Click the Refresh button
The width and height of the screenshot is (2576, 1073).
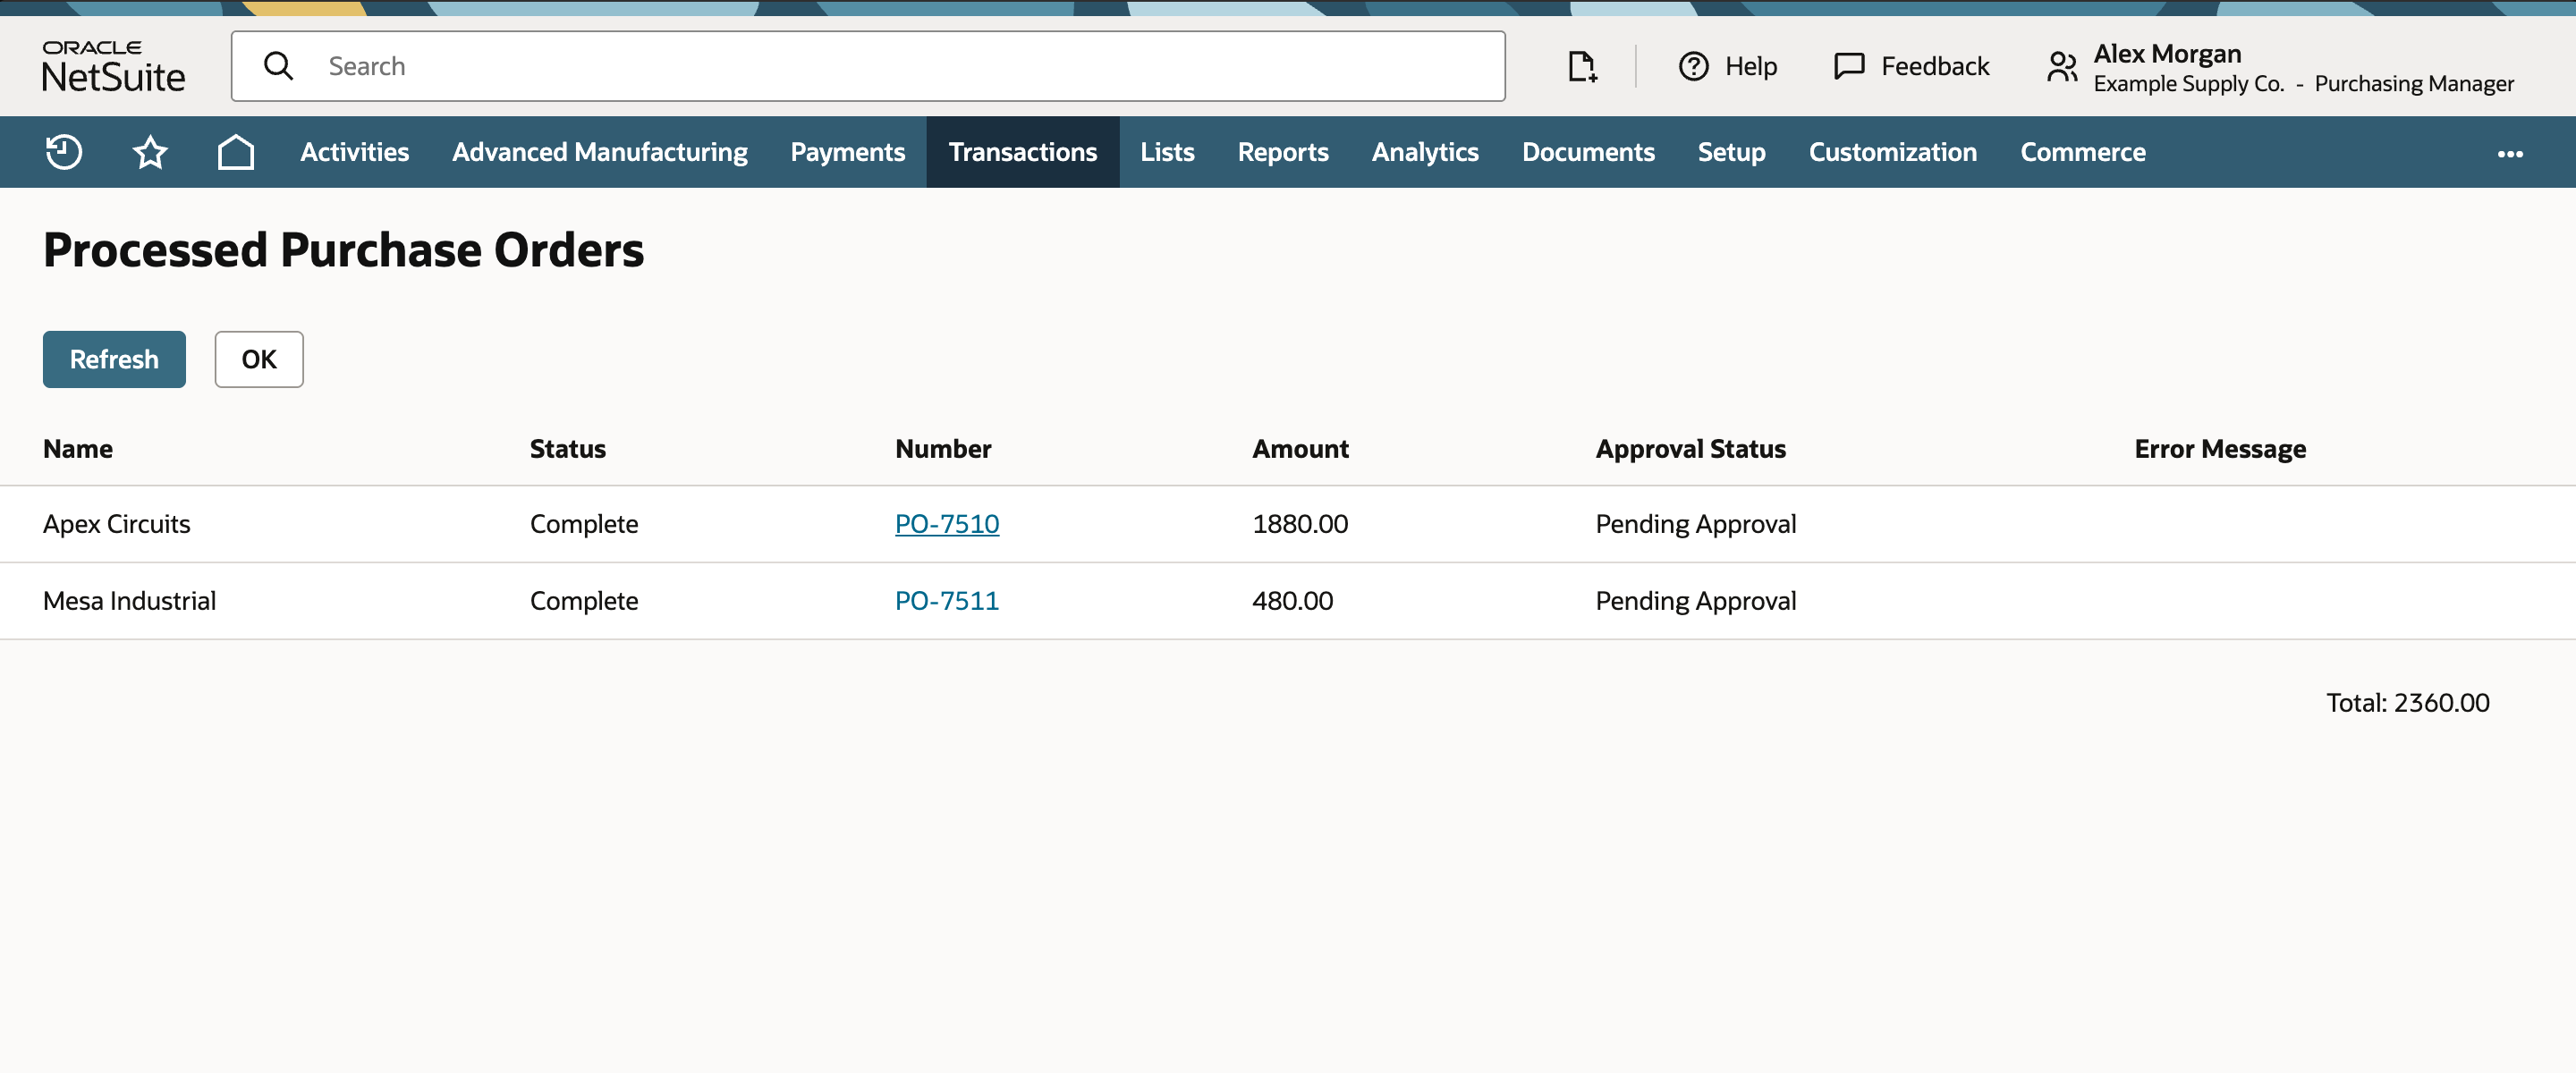coord(114,359)
